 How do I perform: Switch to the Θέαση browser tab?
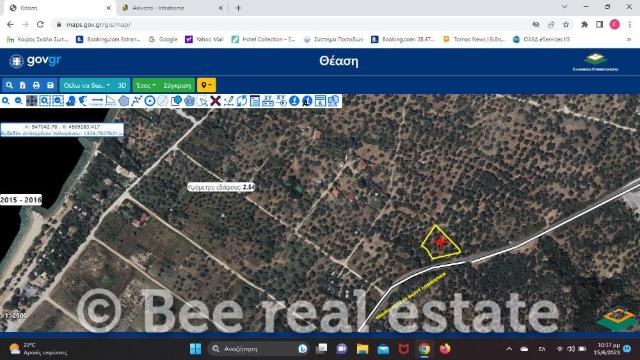pos(59,8)
